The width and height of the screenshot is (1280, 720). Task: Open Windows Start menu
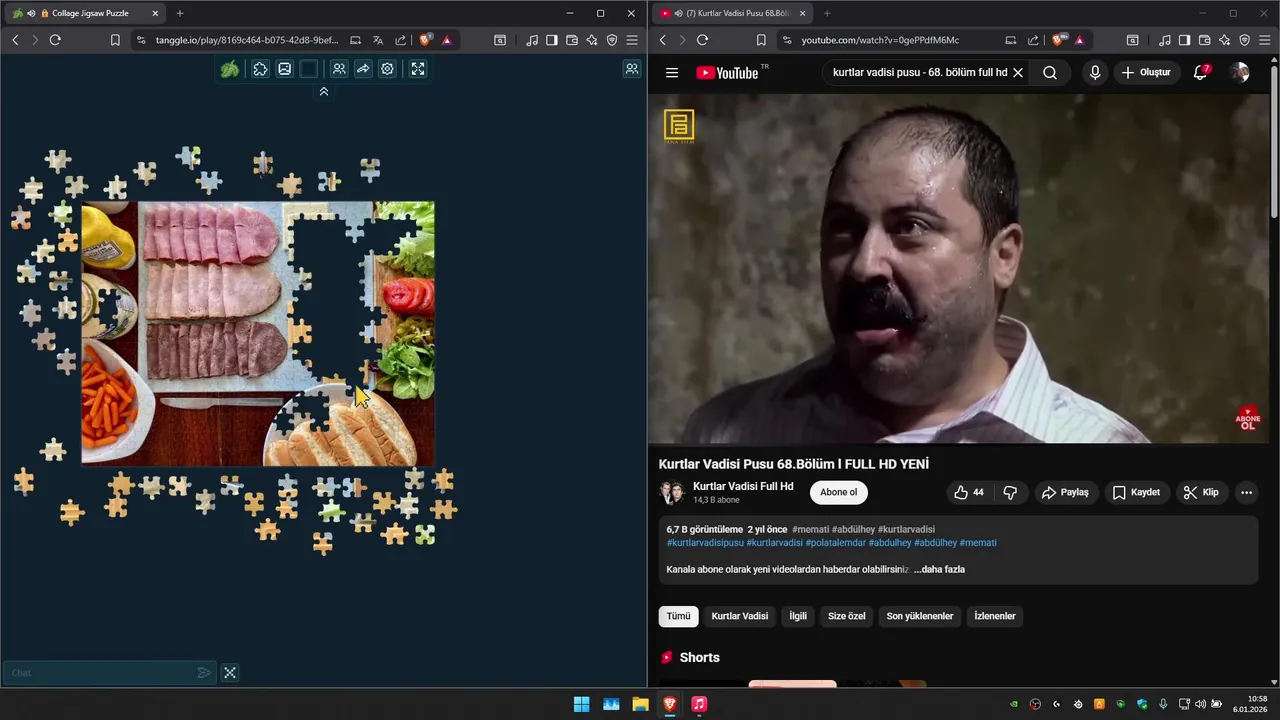click(581, 704)
